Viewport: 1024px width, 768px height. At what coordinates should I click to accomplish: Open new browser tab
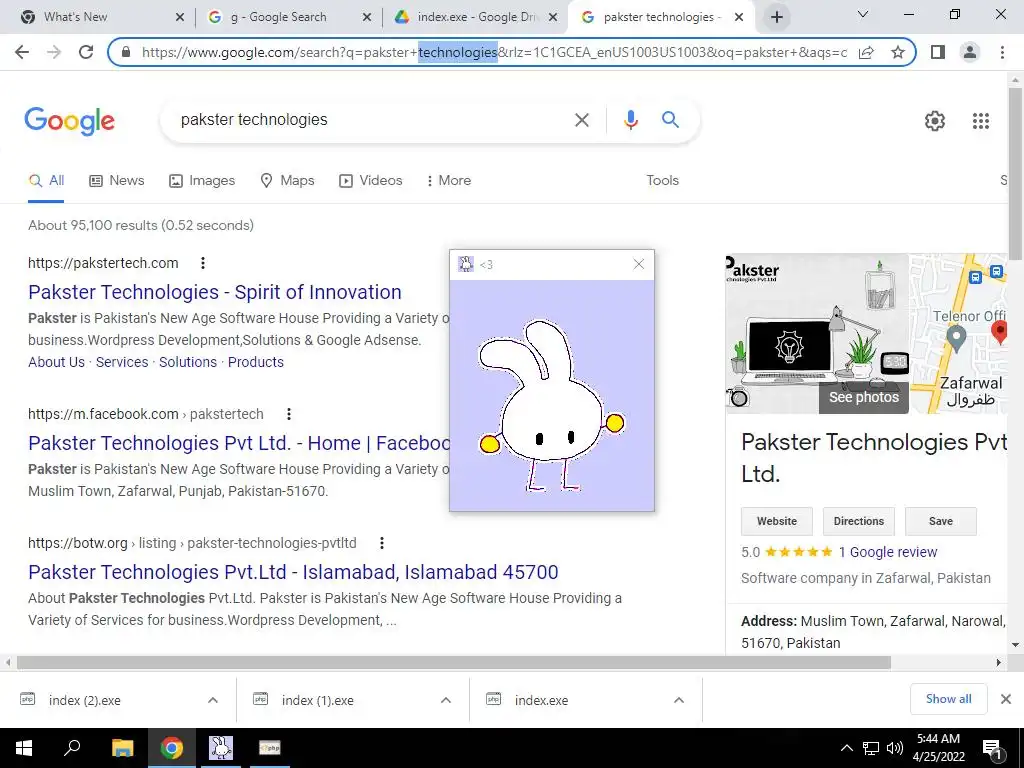pos(776,17)
